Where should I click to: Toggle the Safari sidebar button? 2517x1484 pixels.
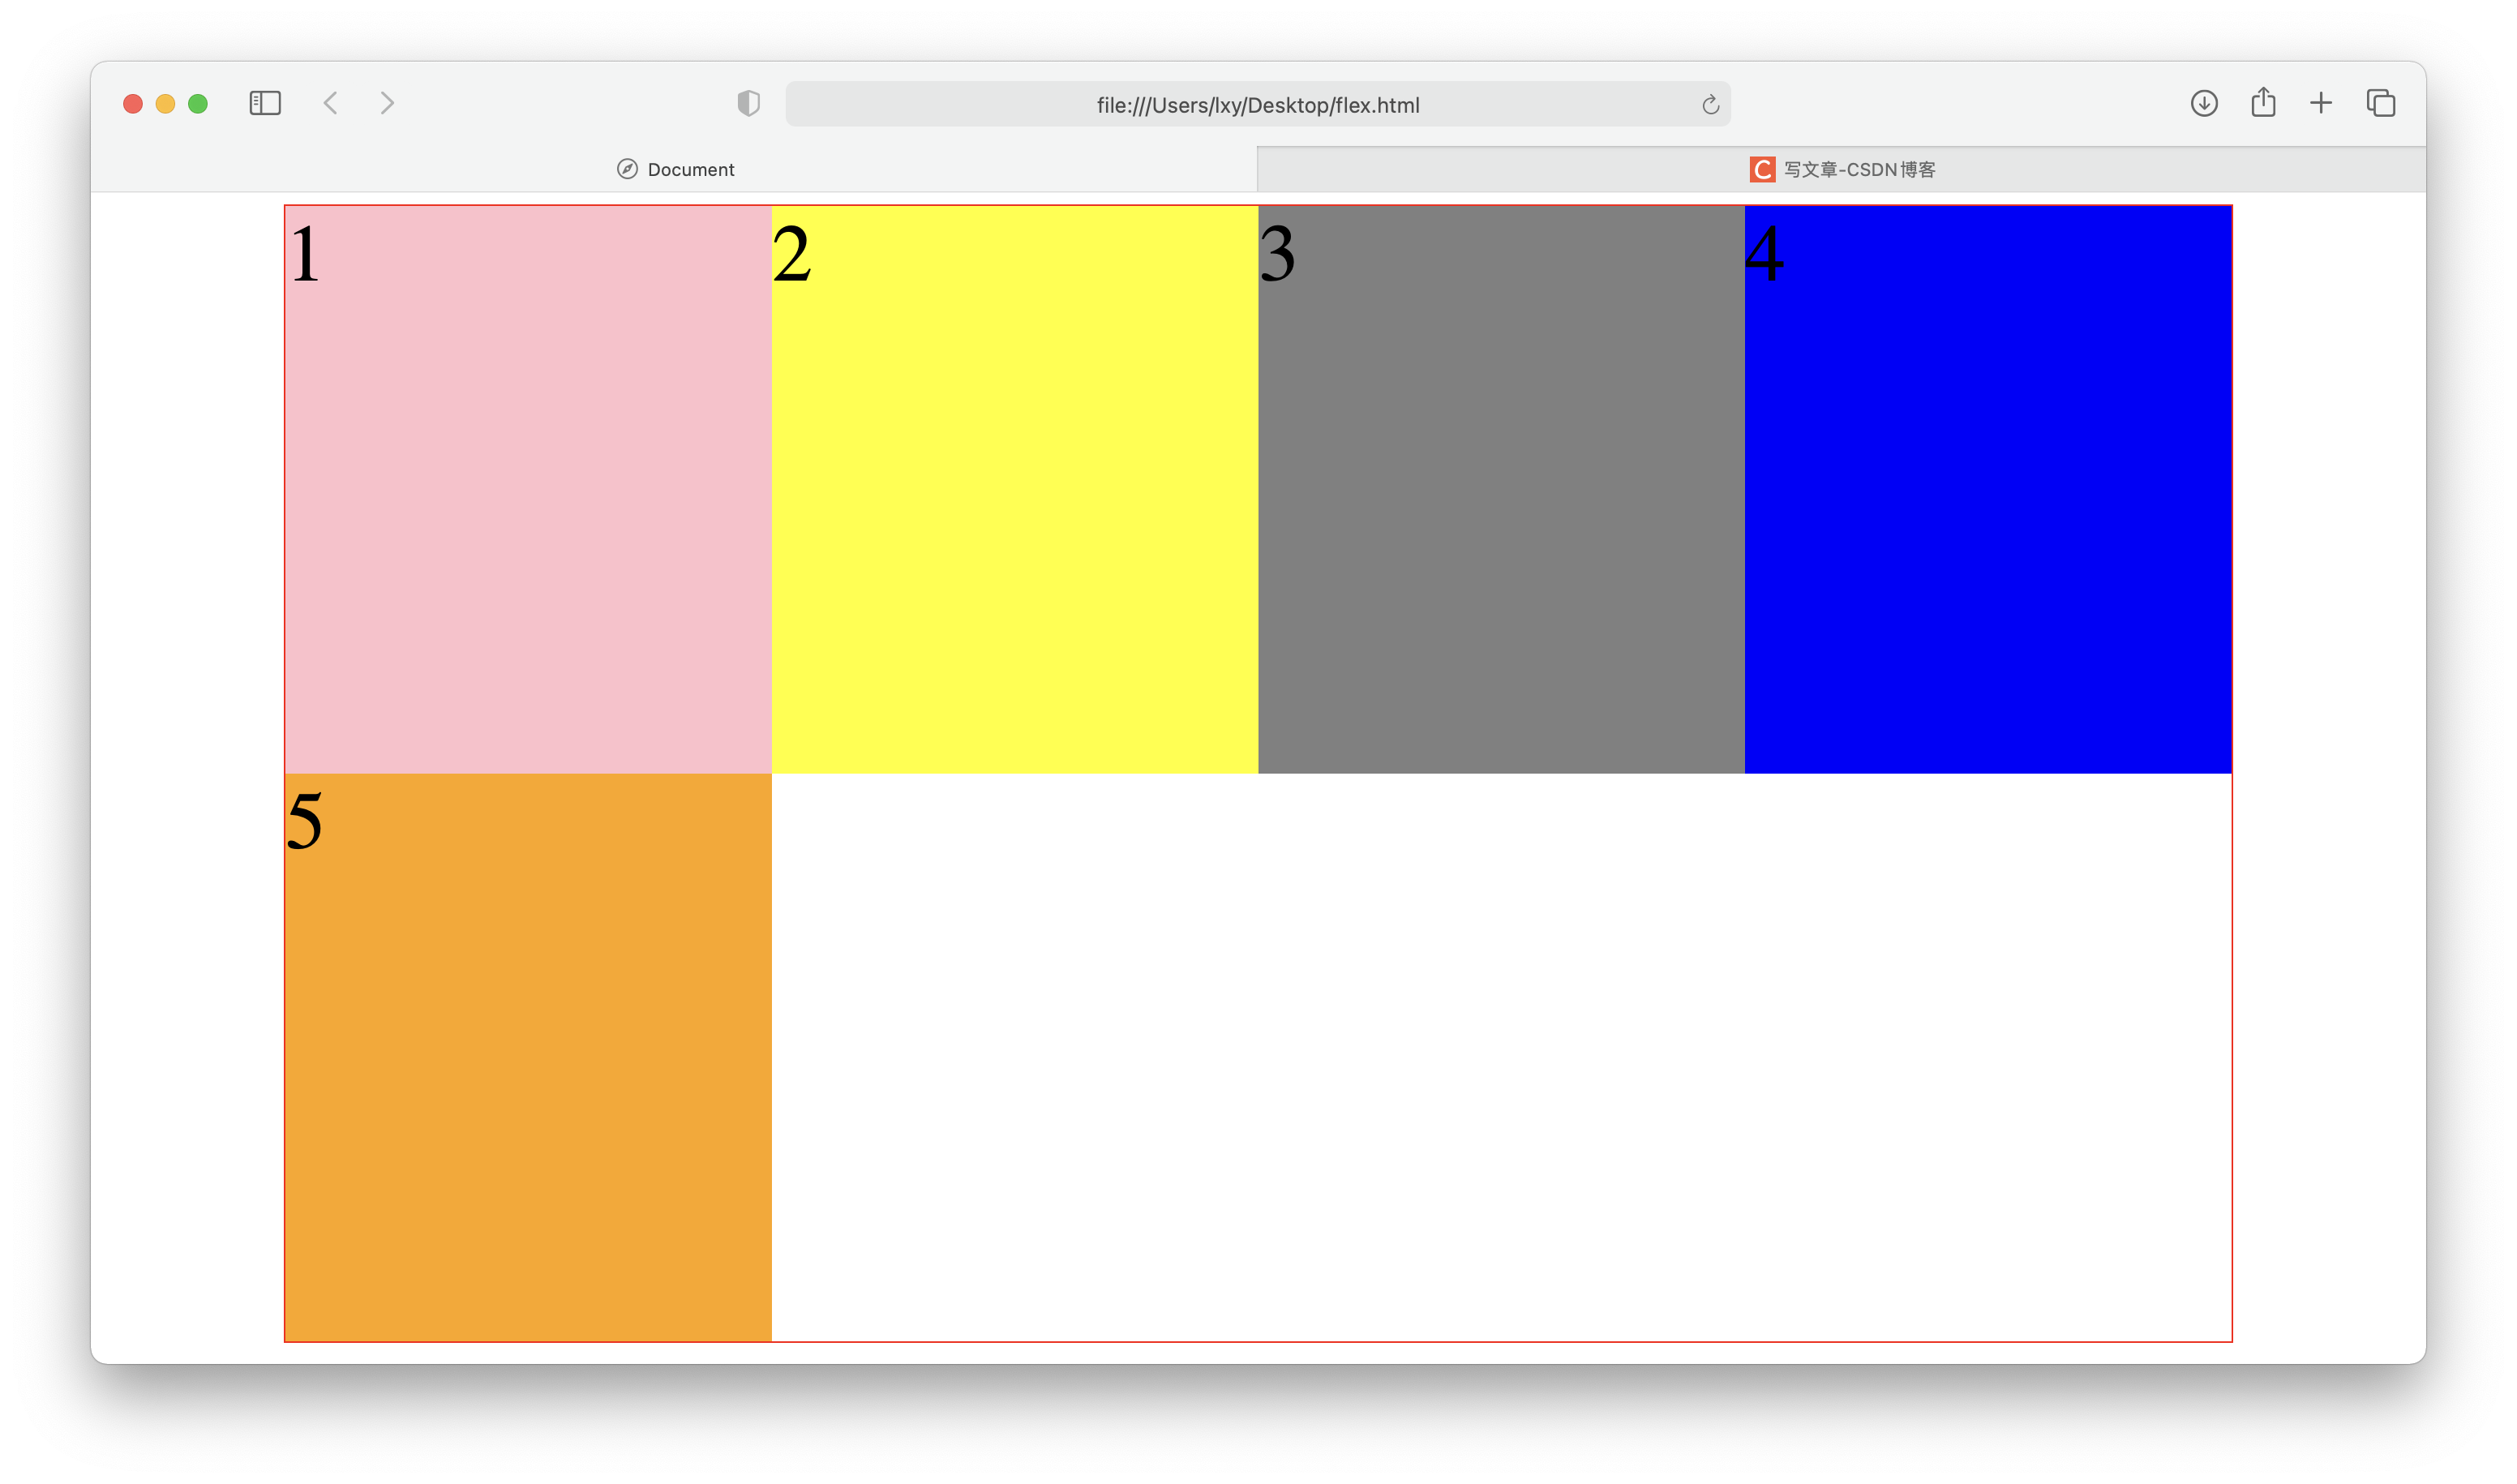[265, 103]
